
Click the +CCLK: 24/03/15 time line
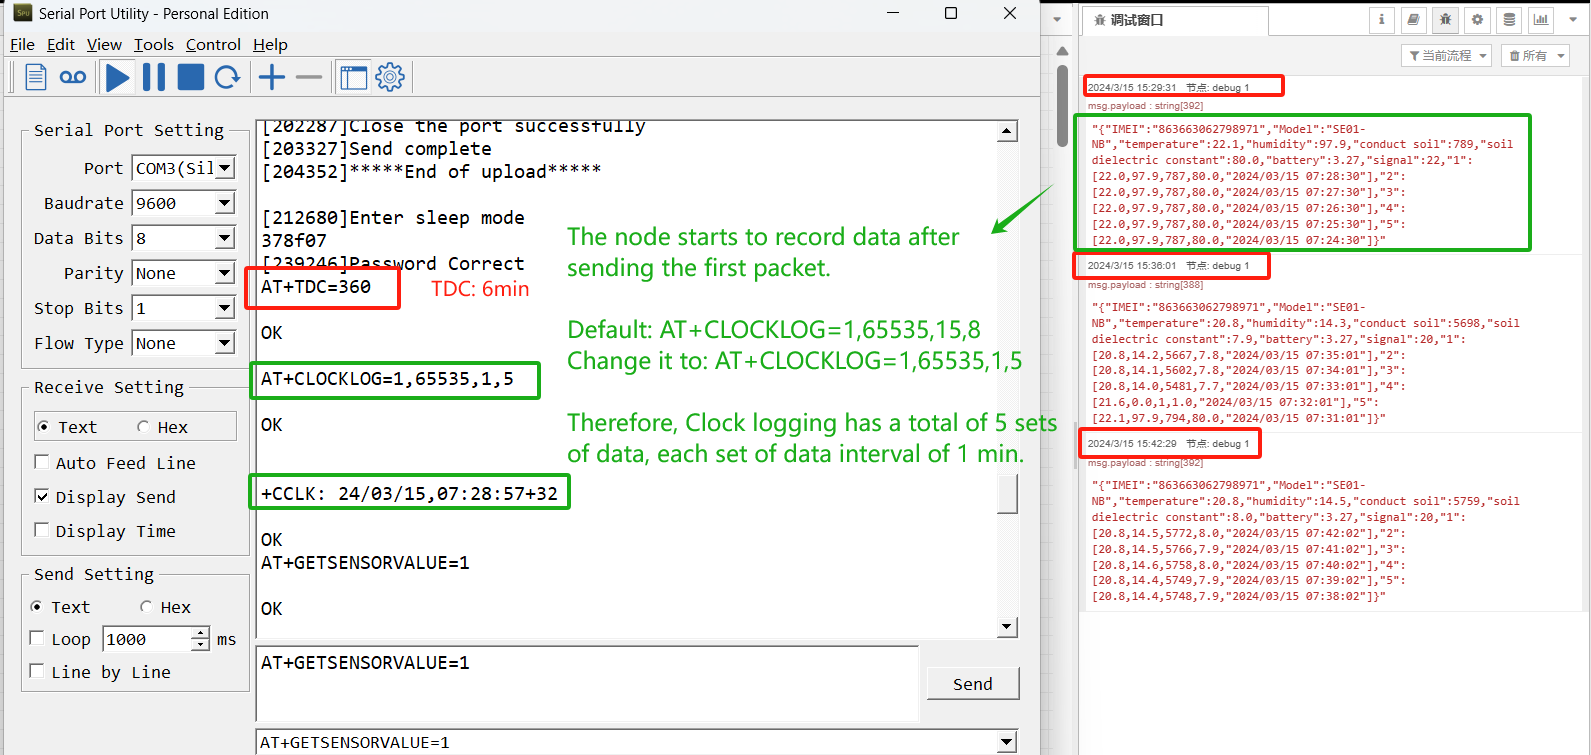tap(409, 494)
